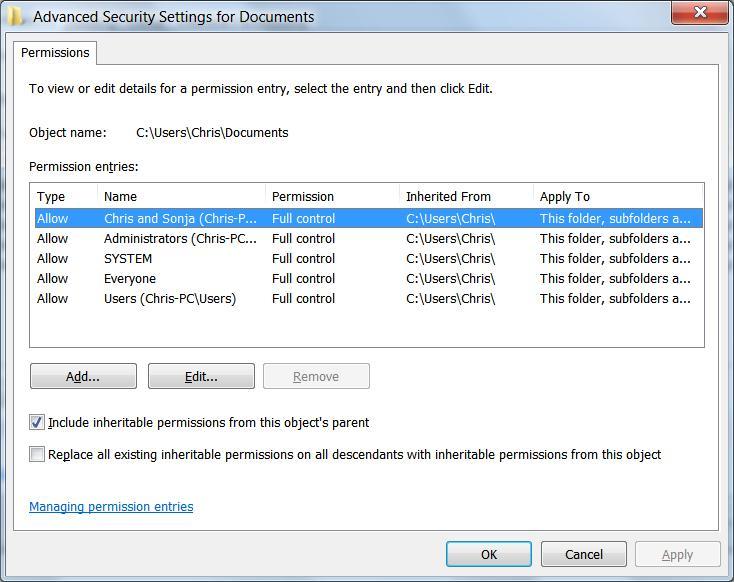734x582 pixels.
Task: Select the Everyone permission entry
Action: (130, 278)
